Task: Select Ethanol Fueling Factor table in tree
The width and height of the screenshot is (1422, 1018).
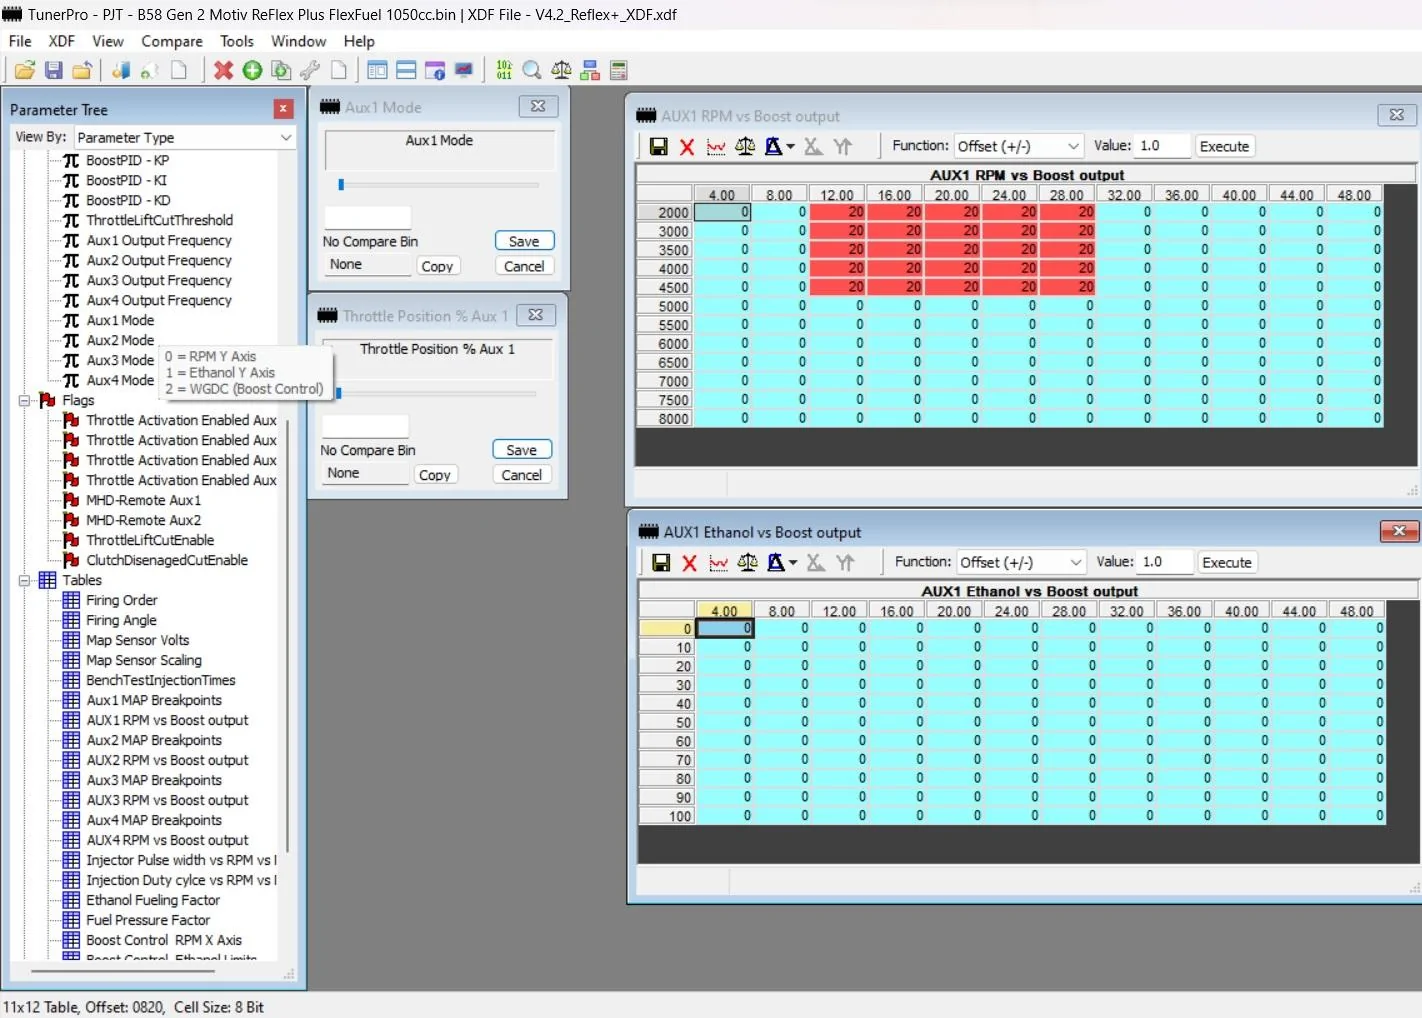Action: (x=153, y=900)
